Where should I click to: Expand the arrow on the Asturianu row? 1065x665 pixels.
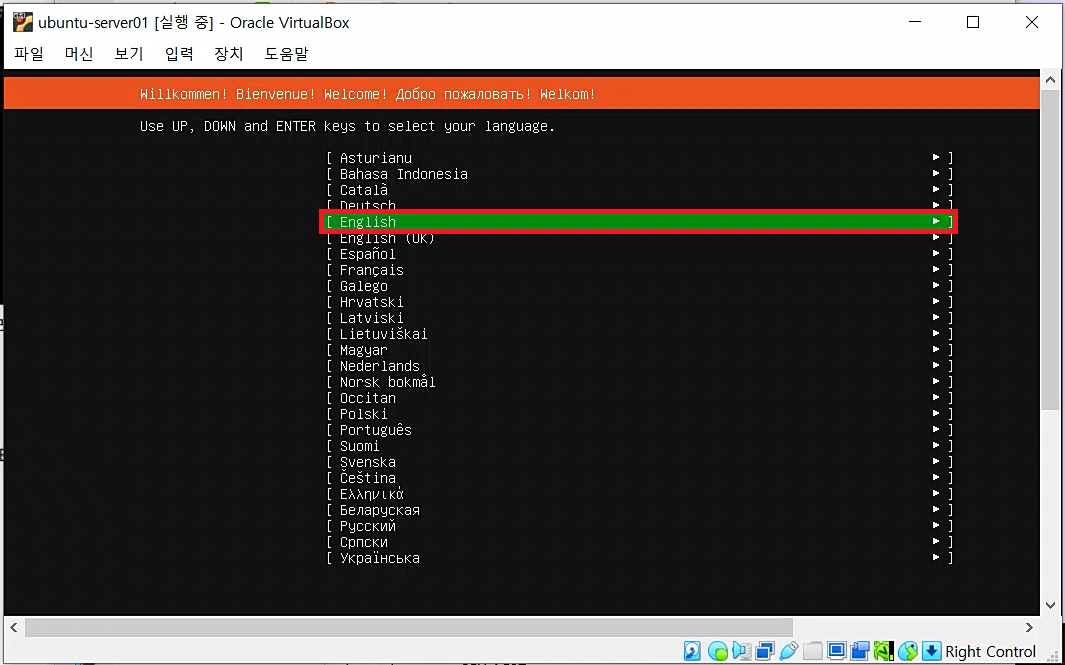coord(936,158)
